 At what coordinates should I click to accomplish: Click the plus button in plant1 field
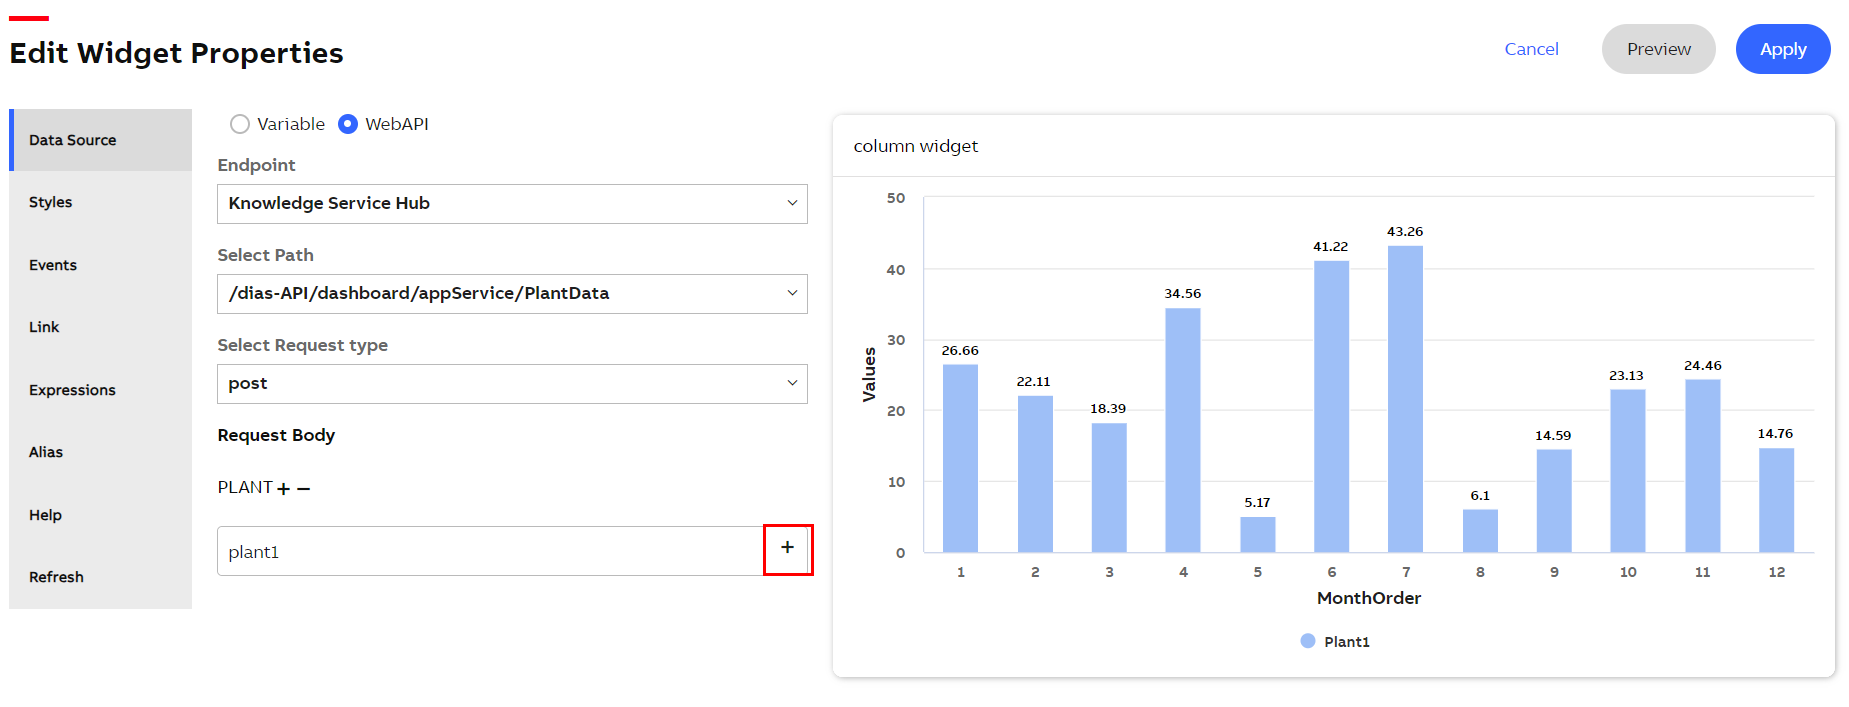point(787,548)
